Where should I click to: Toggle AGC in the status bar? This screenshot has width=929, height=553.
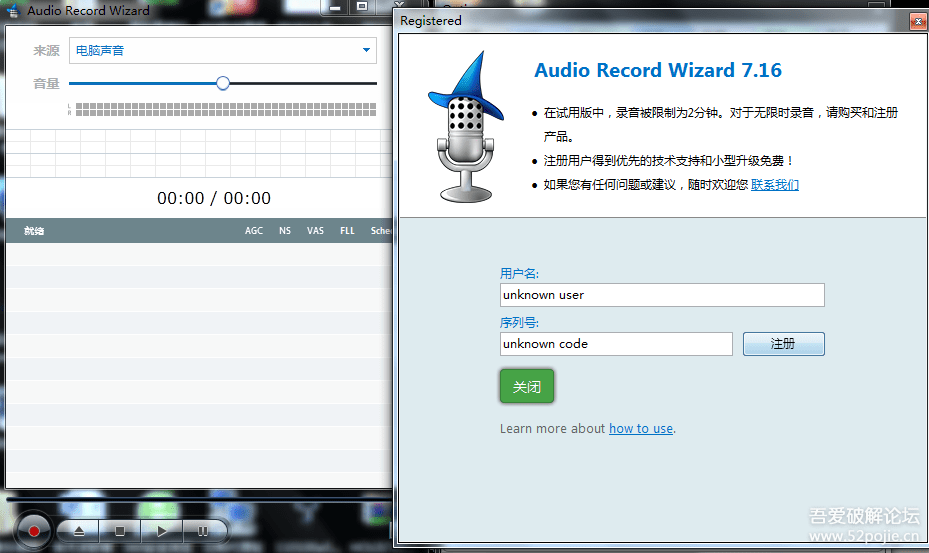254,231
